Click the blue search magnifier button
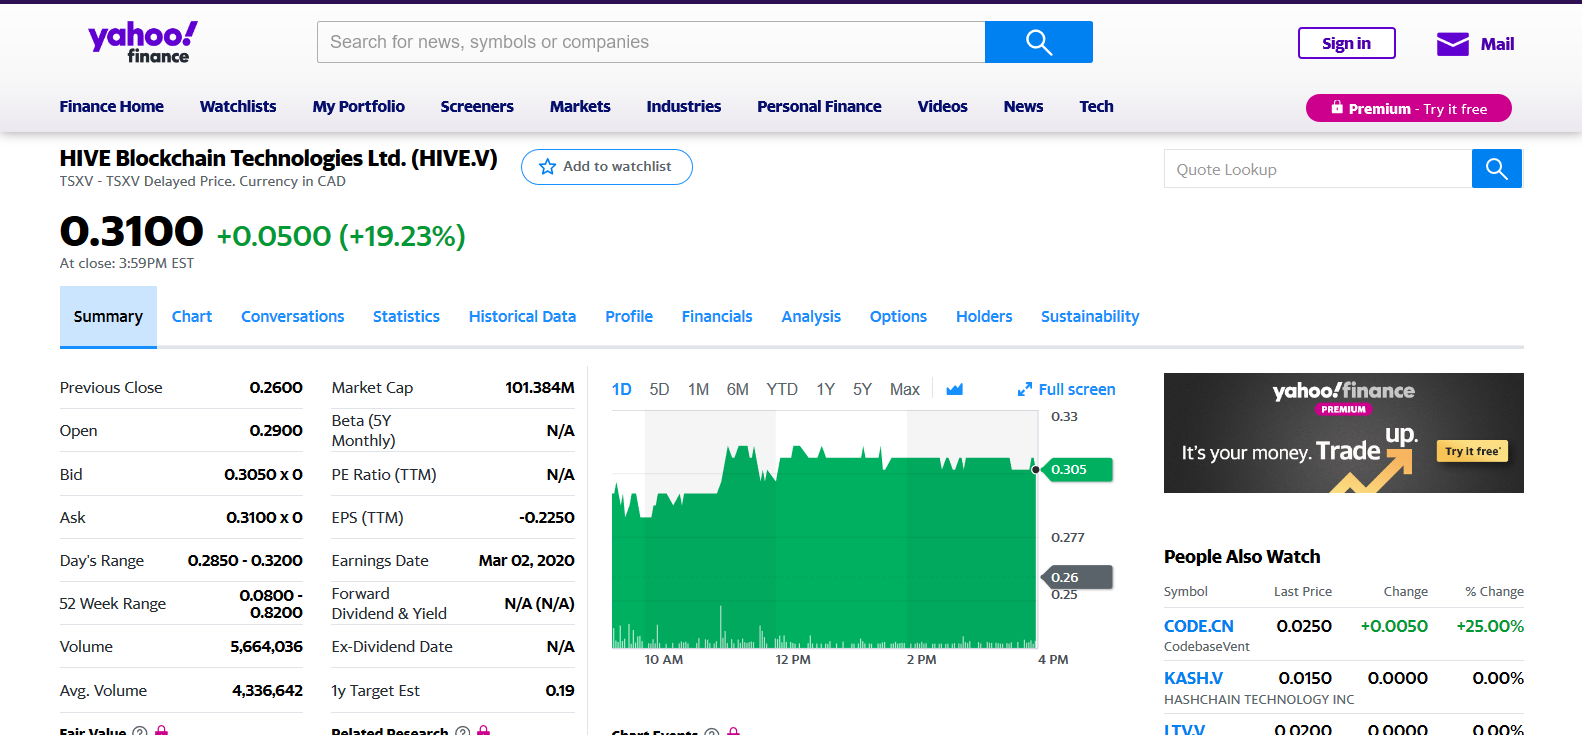The height and width of the screenshot is (735, 1582). [1038, 42]
